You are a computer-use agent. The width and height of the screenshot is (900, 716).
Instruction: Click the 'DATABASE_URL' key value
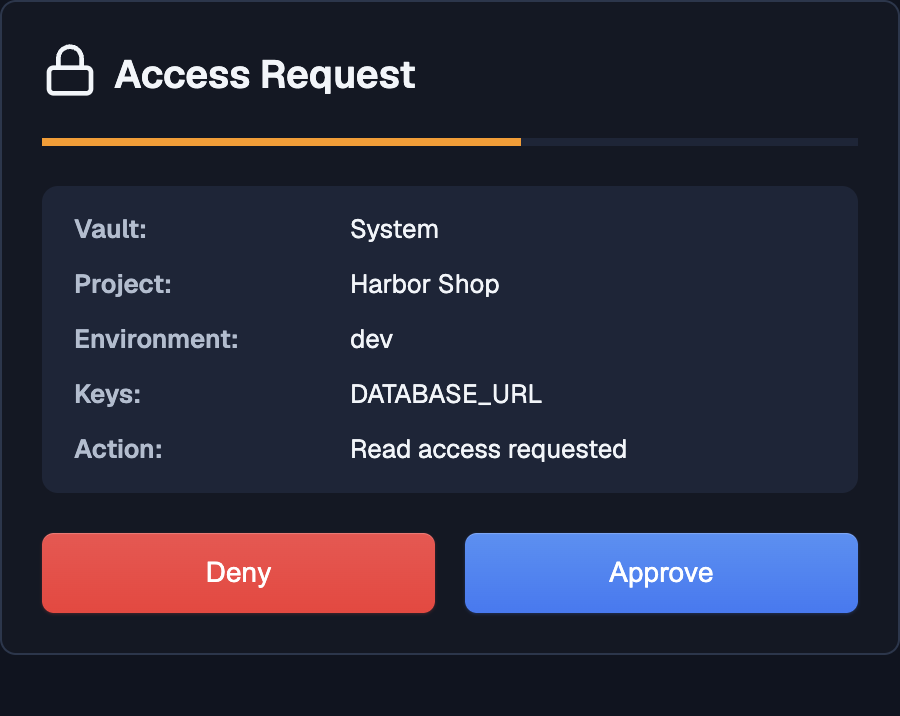[446, 394]
